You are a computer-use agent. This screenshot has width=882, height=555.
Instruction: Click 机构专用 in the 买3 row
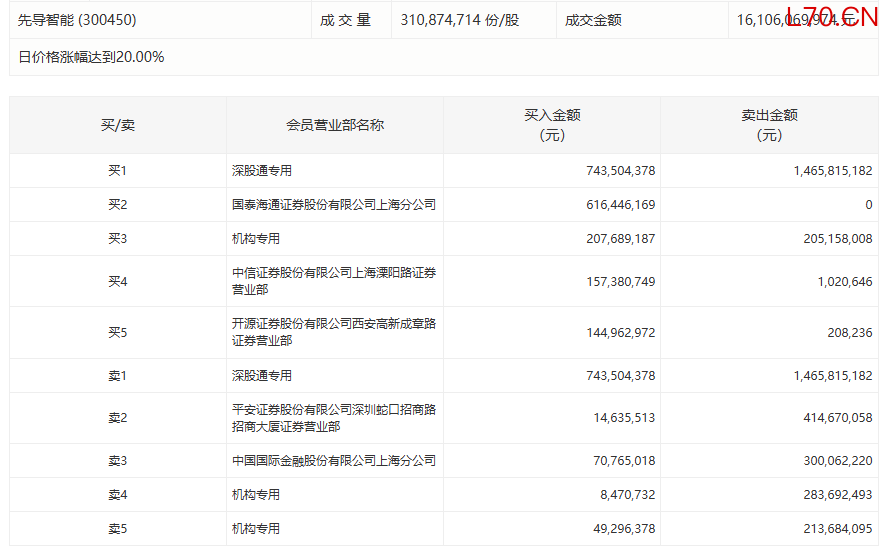pos(256,239)
